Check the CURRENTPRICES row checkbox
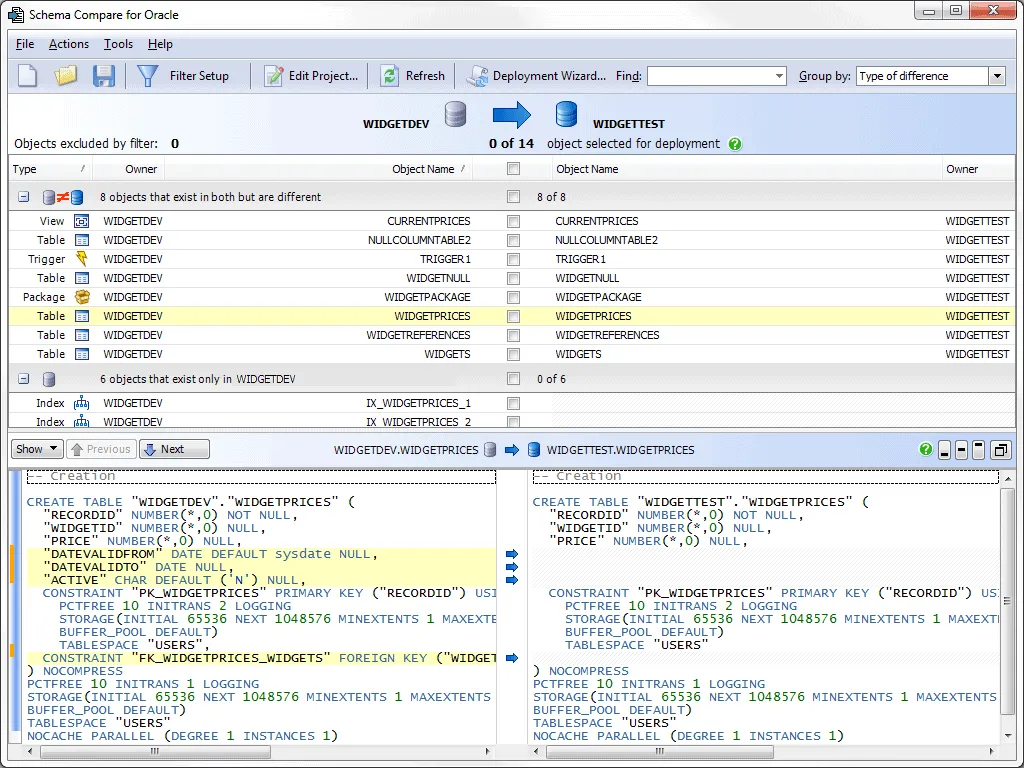 pyautogui.click(x=513, y=221)
